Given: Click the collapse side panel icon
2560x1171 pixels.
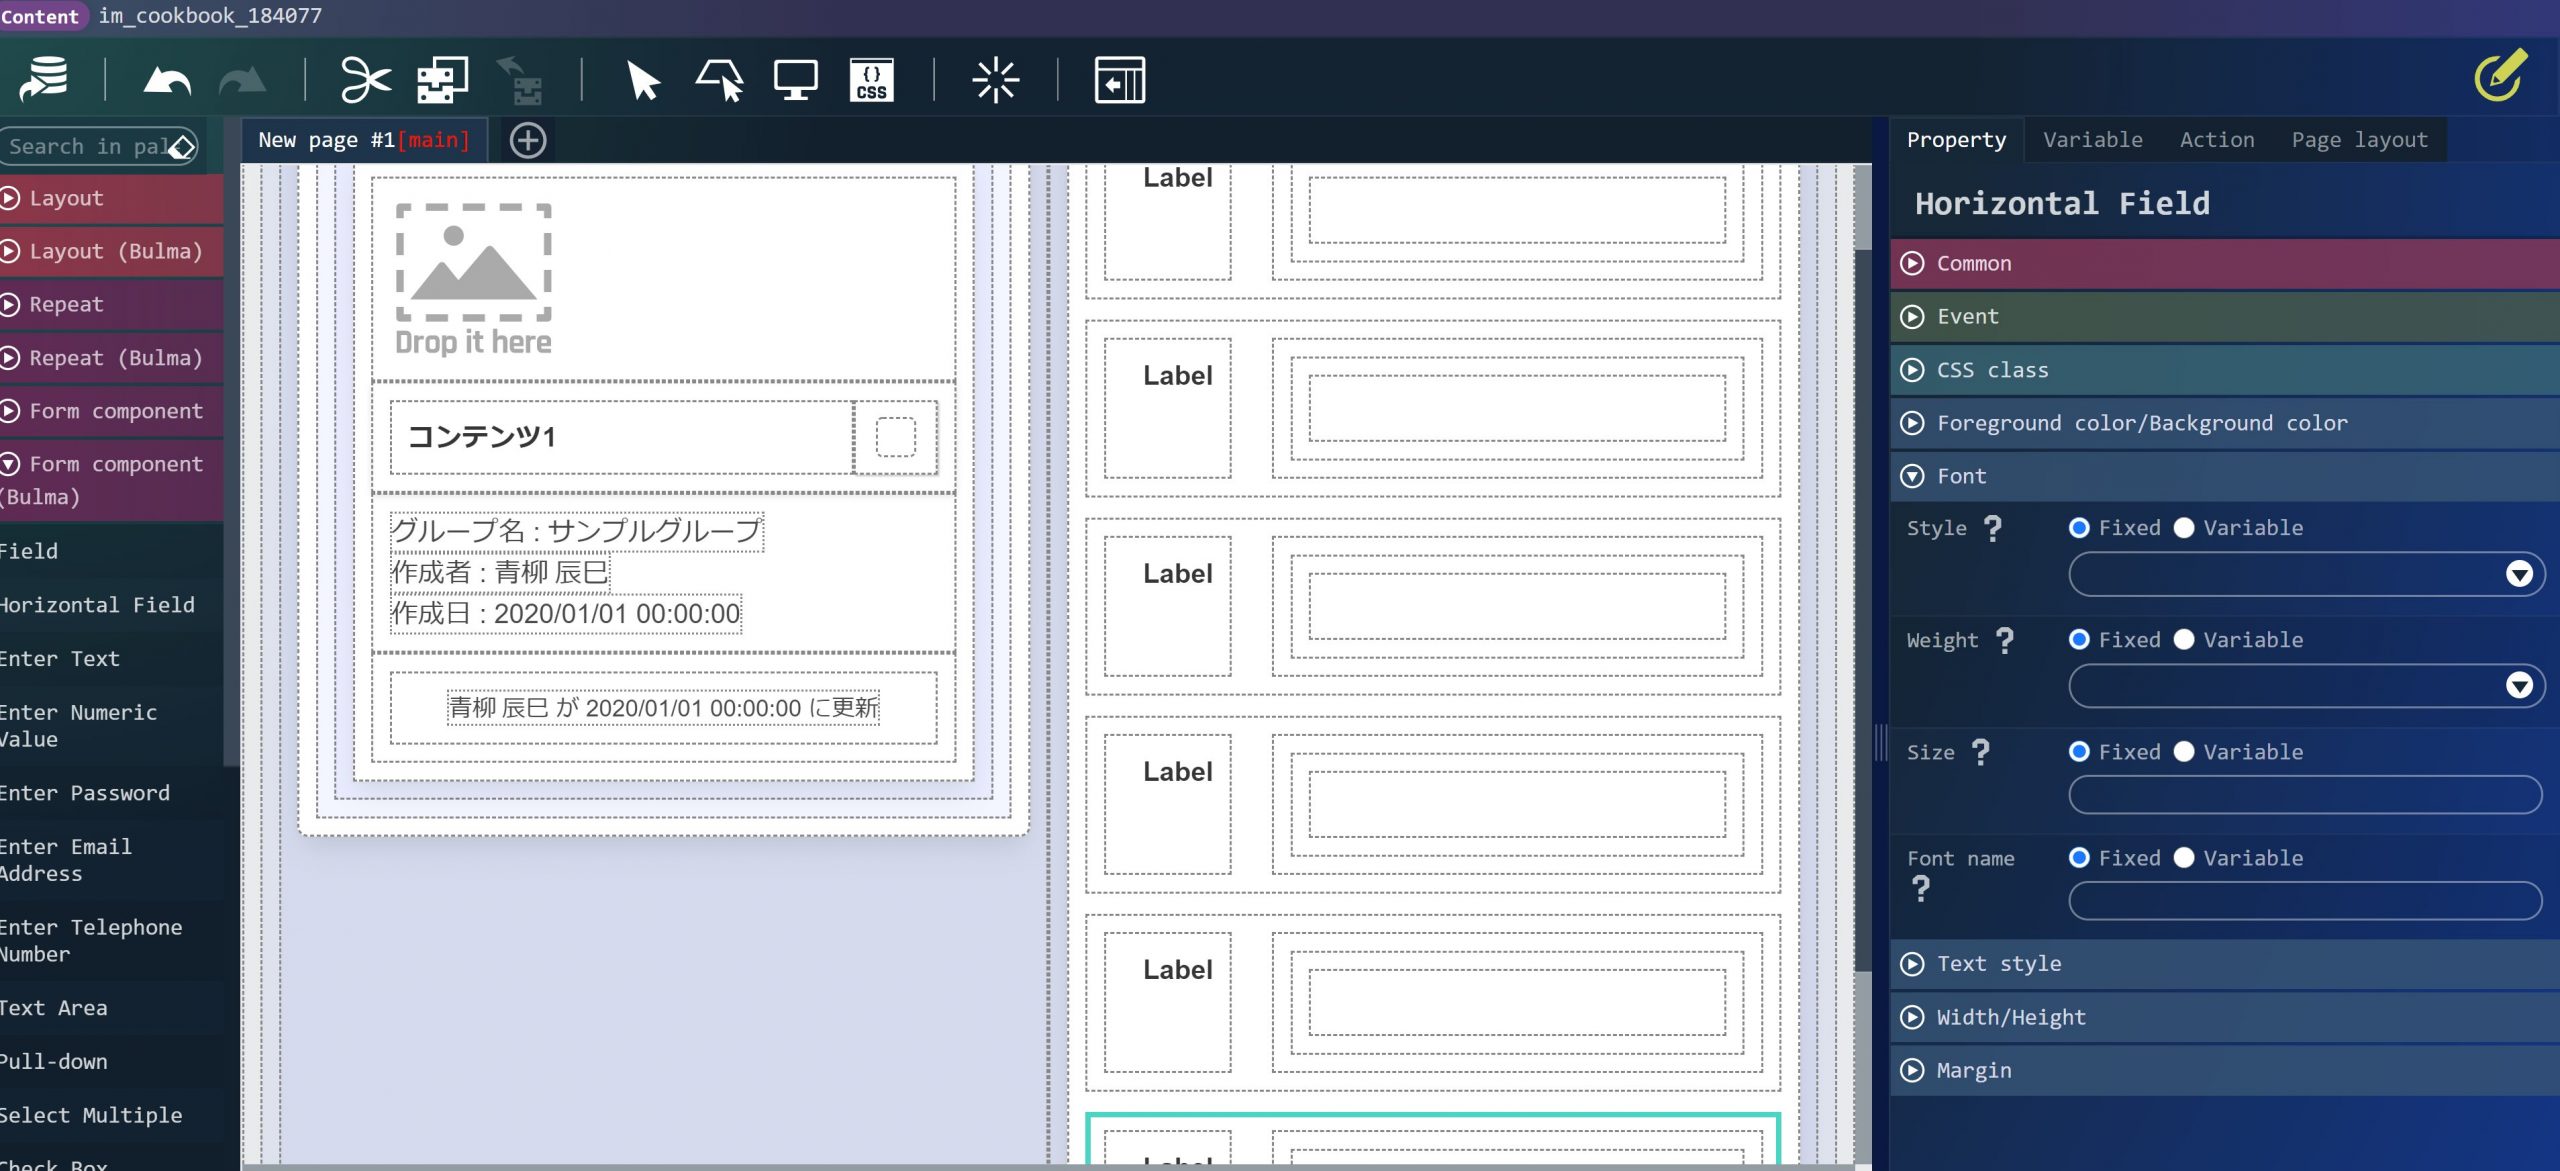Looking at the screenshot, I should 1119,80.
